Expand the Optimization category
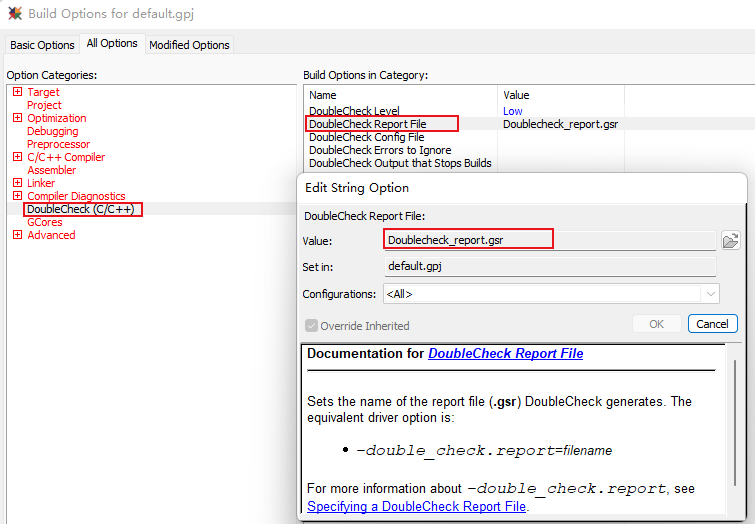This screenshot has height=524, width=755. pyautogui.click(x=17, y=118)
